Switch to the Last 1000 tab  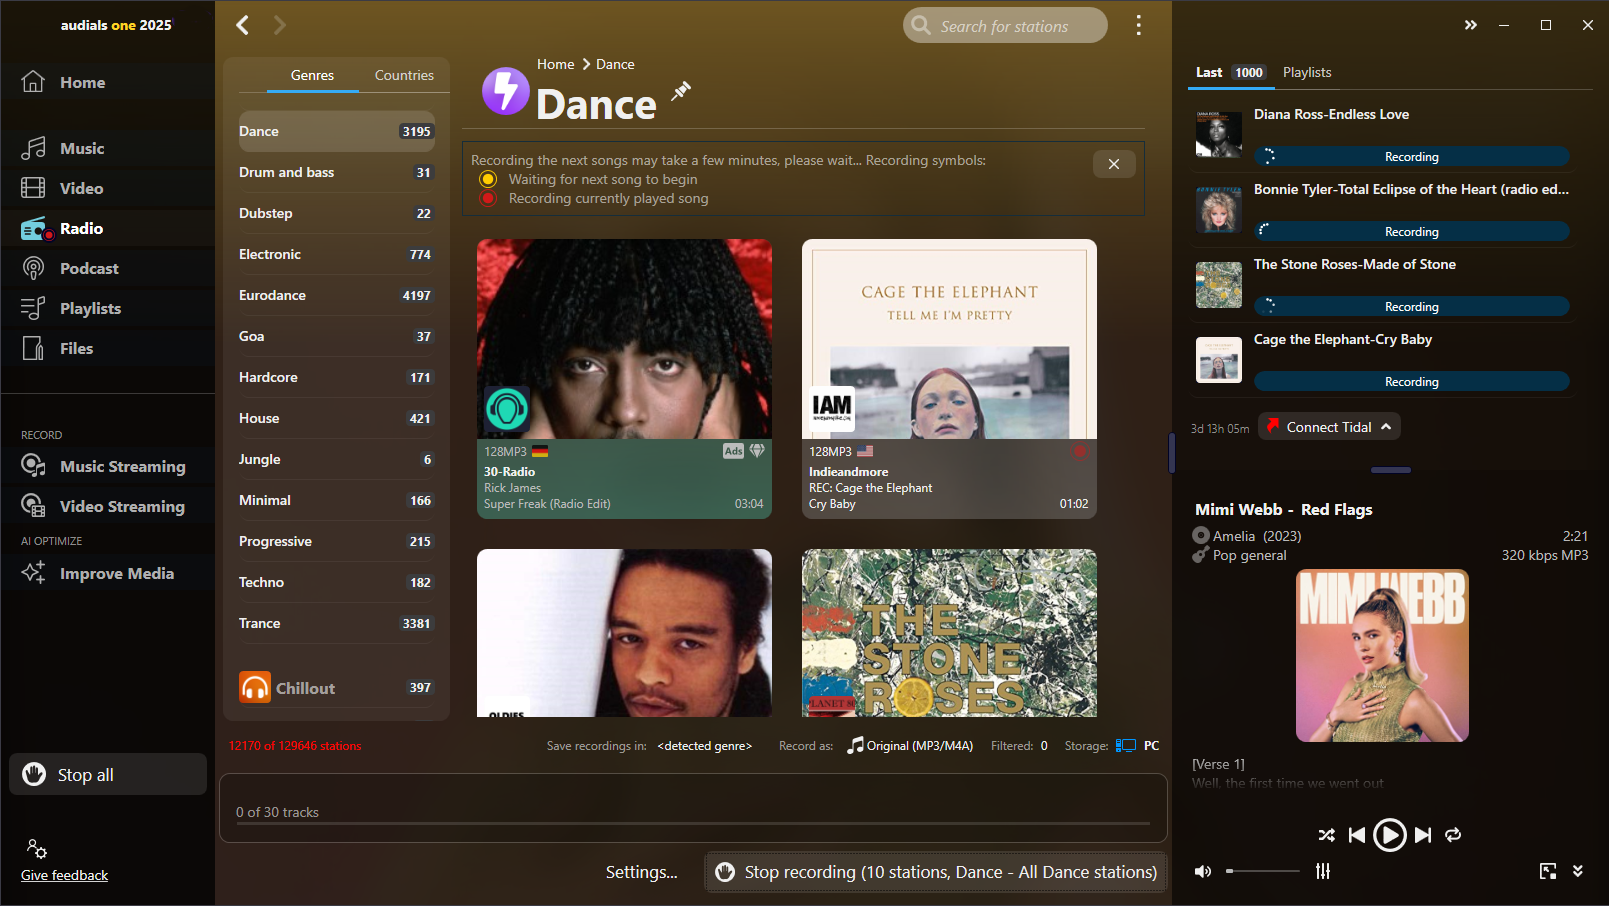pos(1230,72)
